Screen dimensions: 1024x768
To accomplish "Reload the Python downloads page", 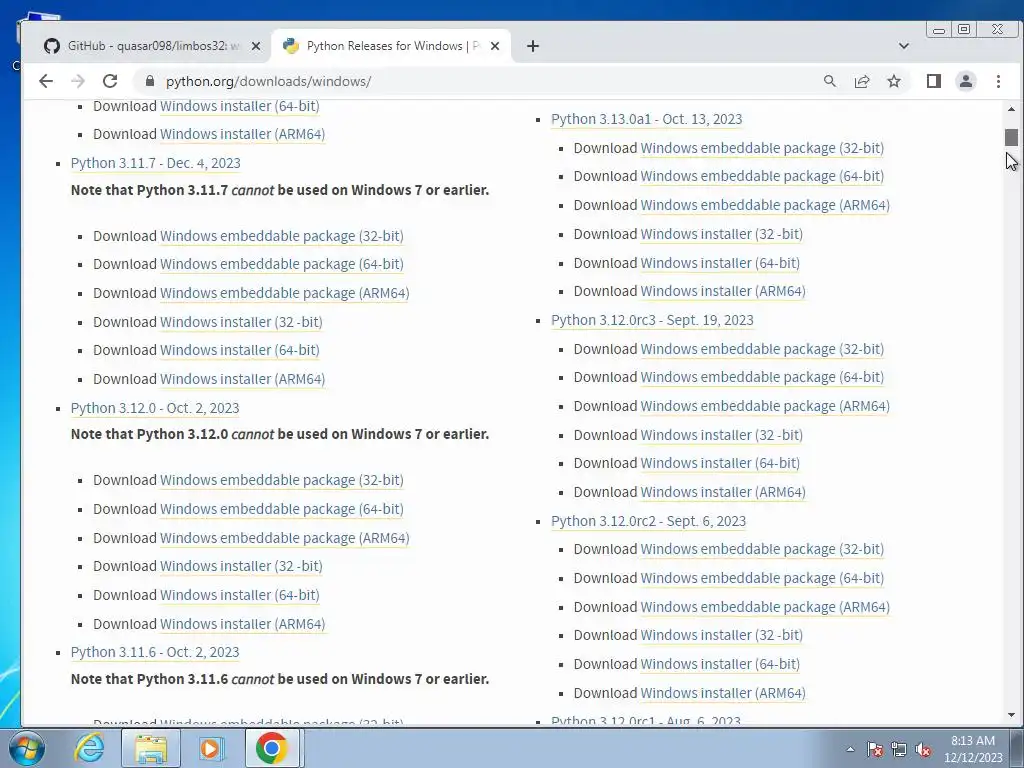I will click(110, 81).
